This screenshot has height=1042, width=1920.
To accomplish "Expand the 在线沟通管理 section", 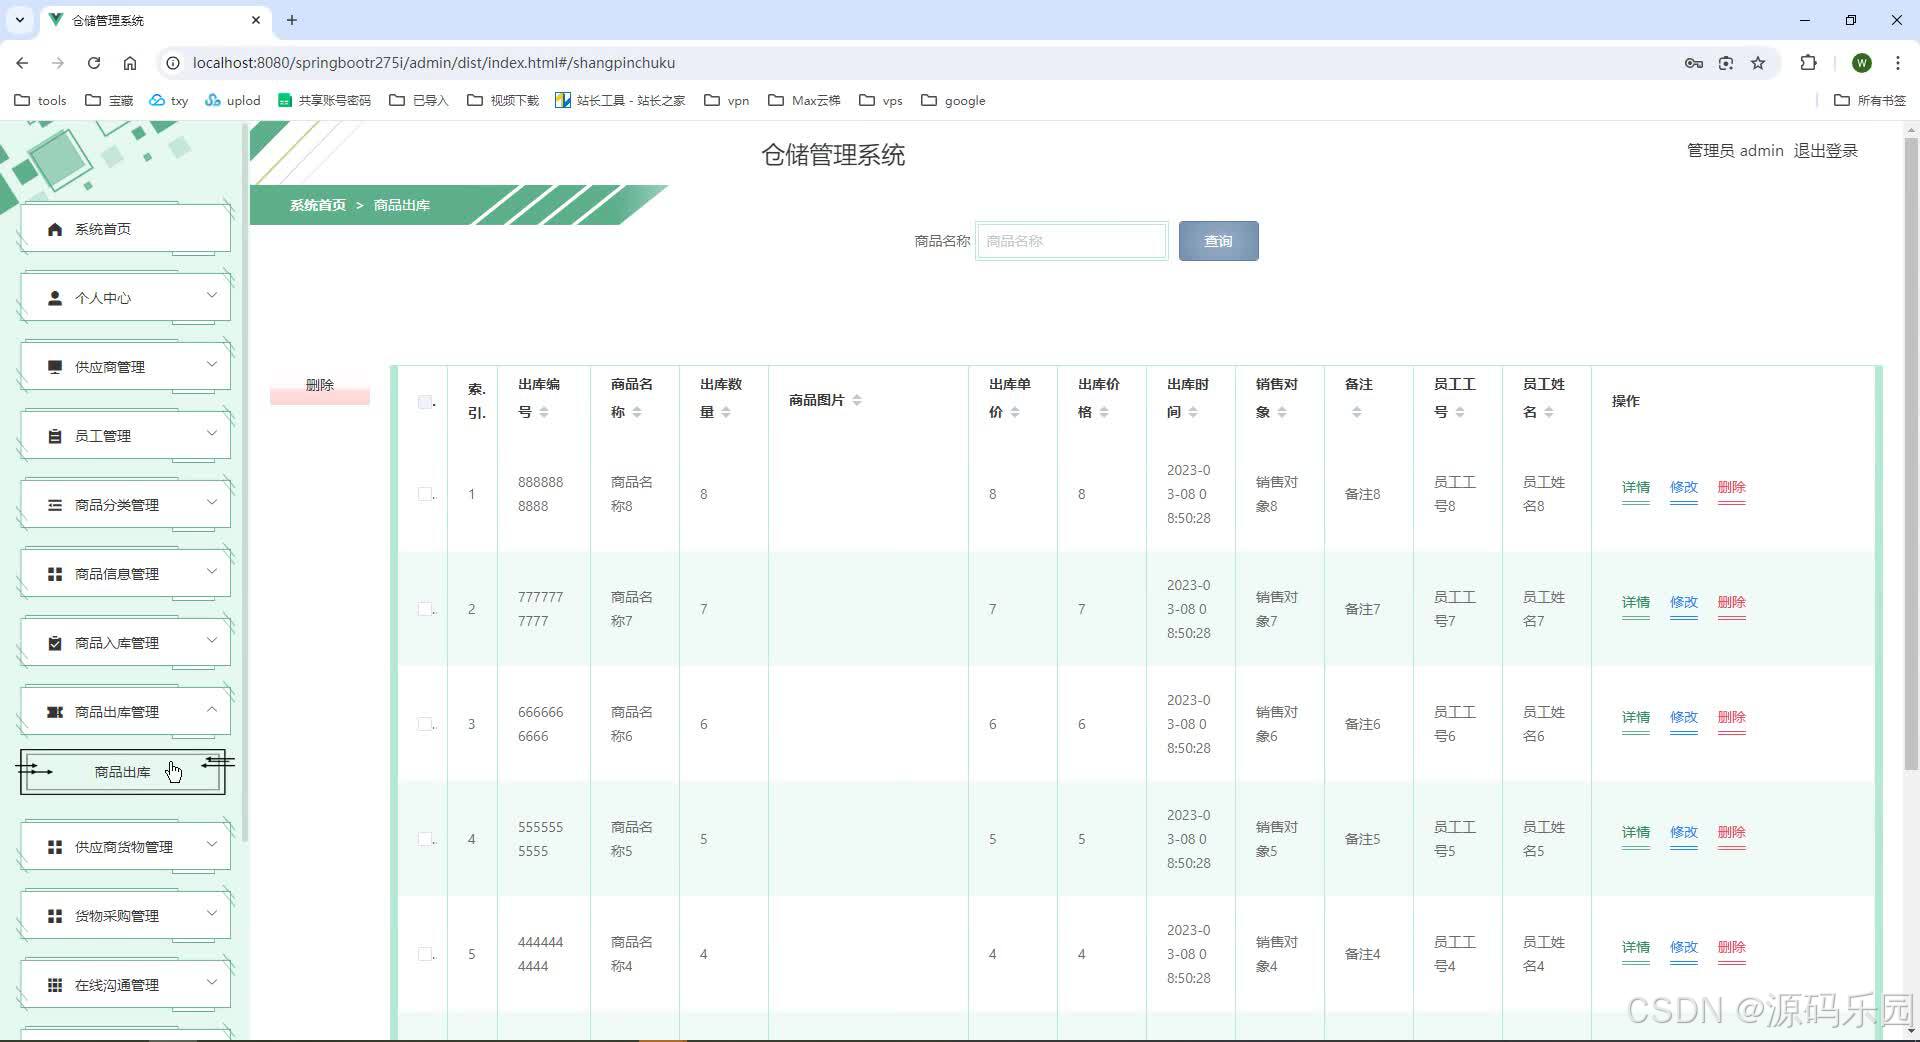I will [x=211, y=983].
